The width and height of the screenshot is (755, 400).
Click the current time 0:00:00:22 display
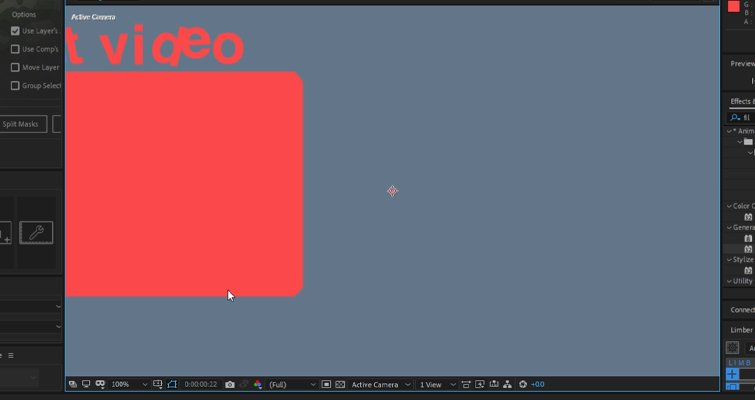pyautogui.click(x=201, y=384)
